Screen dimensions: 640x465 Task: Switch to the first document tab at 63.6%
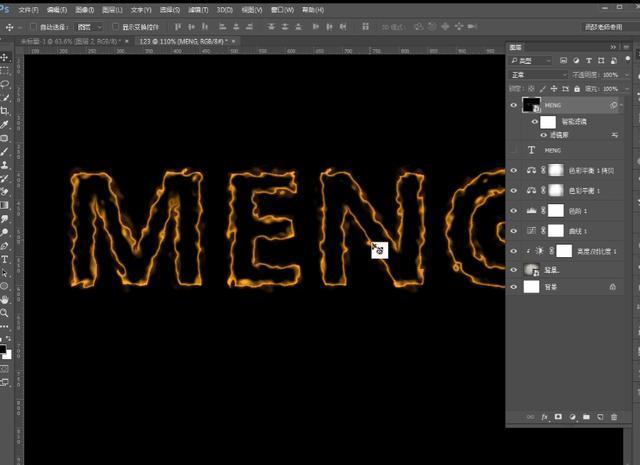pyautogui.click(x=72, y=41)
